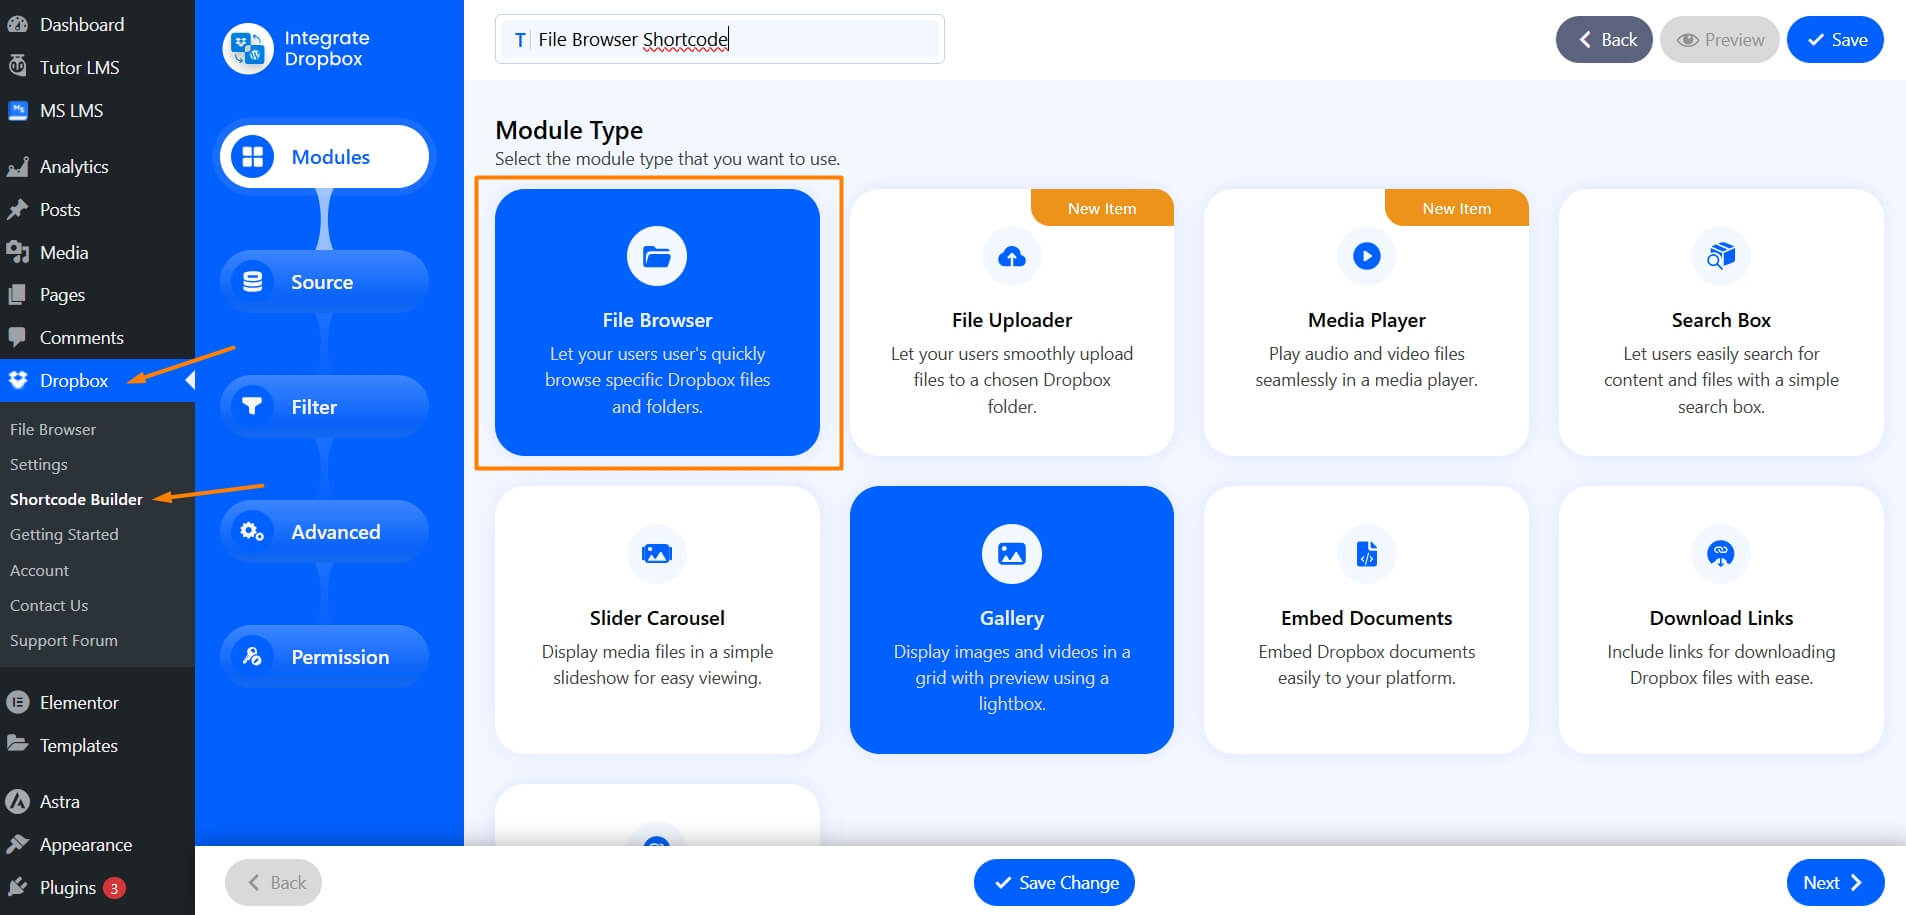
Task: Select the Media Player module title
Action: pos(1367,320)
